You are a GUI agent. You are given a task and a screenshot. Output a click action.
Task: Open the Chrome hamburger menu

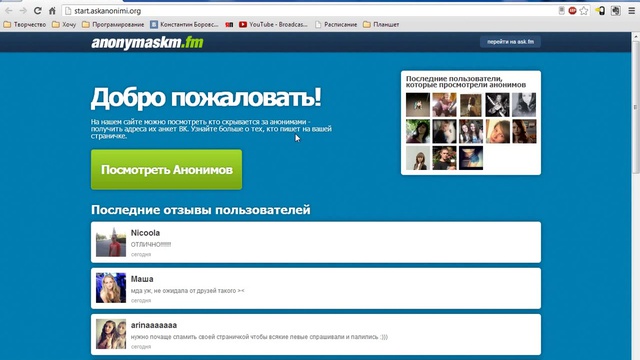(631, 11)
